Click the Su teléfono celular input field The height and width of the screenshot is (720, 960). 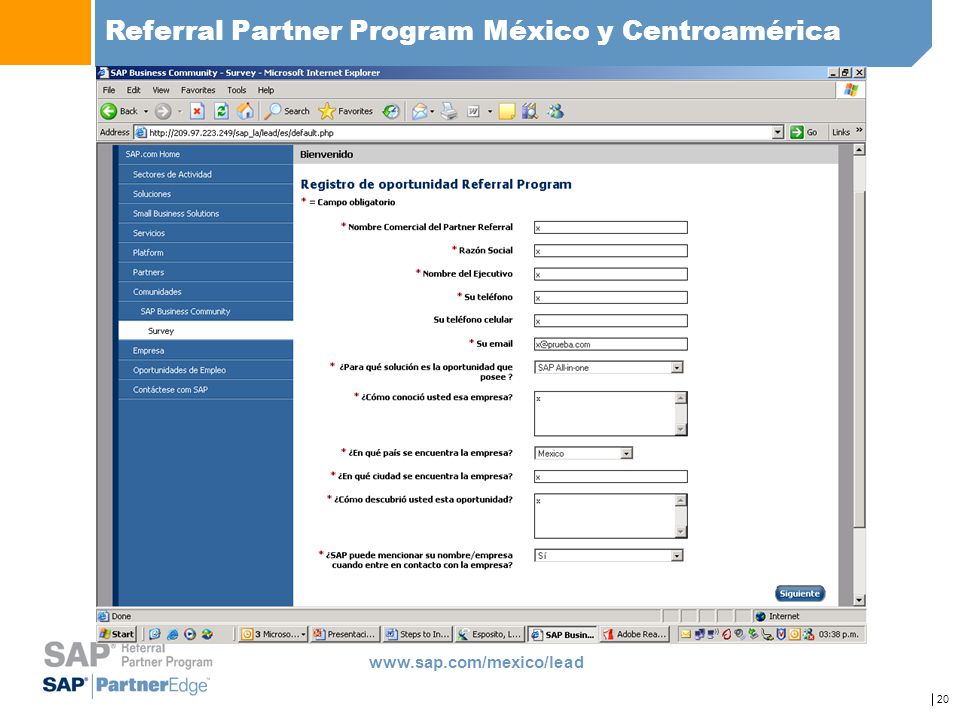click(x=610, y=321)
